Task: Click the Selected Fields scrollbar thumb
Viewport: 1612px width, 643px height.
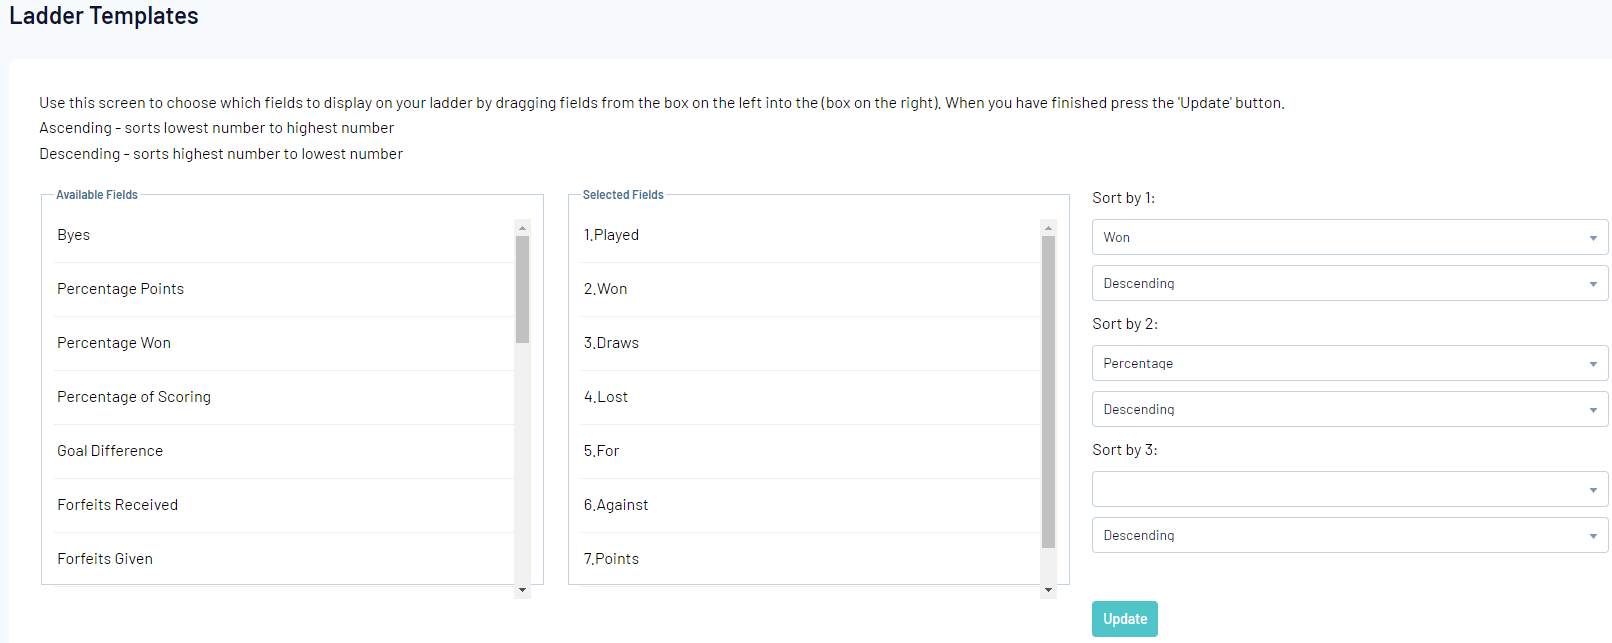Action: [x=1048, y=392]
